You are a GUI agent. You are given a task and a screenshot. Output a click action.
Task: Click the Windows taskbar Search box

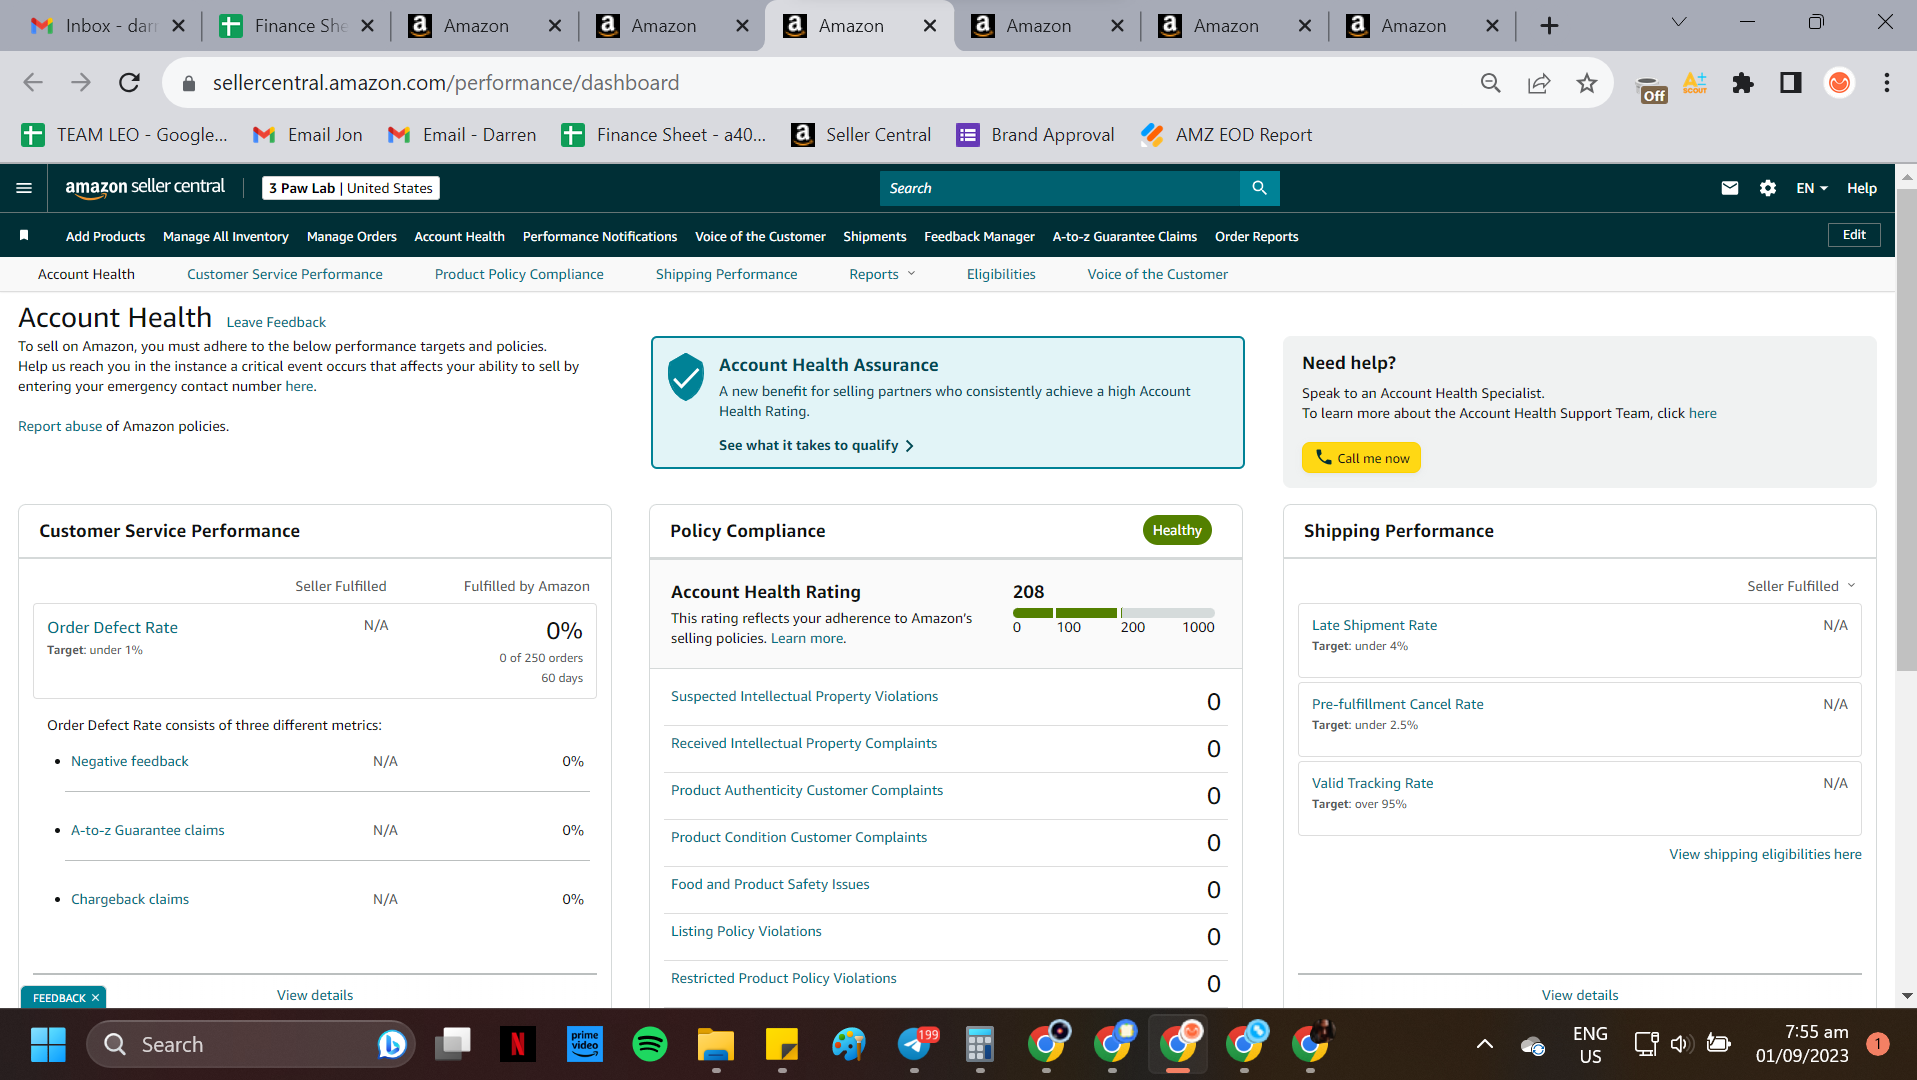click(x=250, y=1045)
